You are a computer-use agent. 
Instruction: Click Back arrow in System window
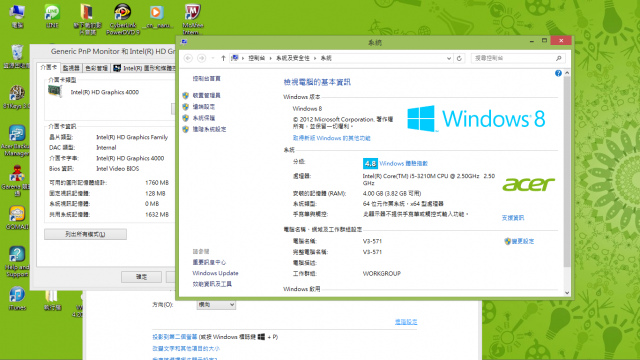pos(188,58)
